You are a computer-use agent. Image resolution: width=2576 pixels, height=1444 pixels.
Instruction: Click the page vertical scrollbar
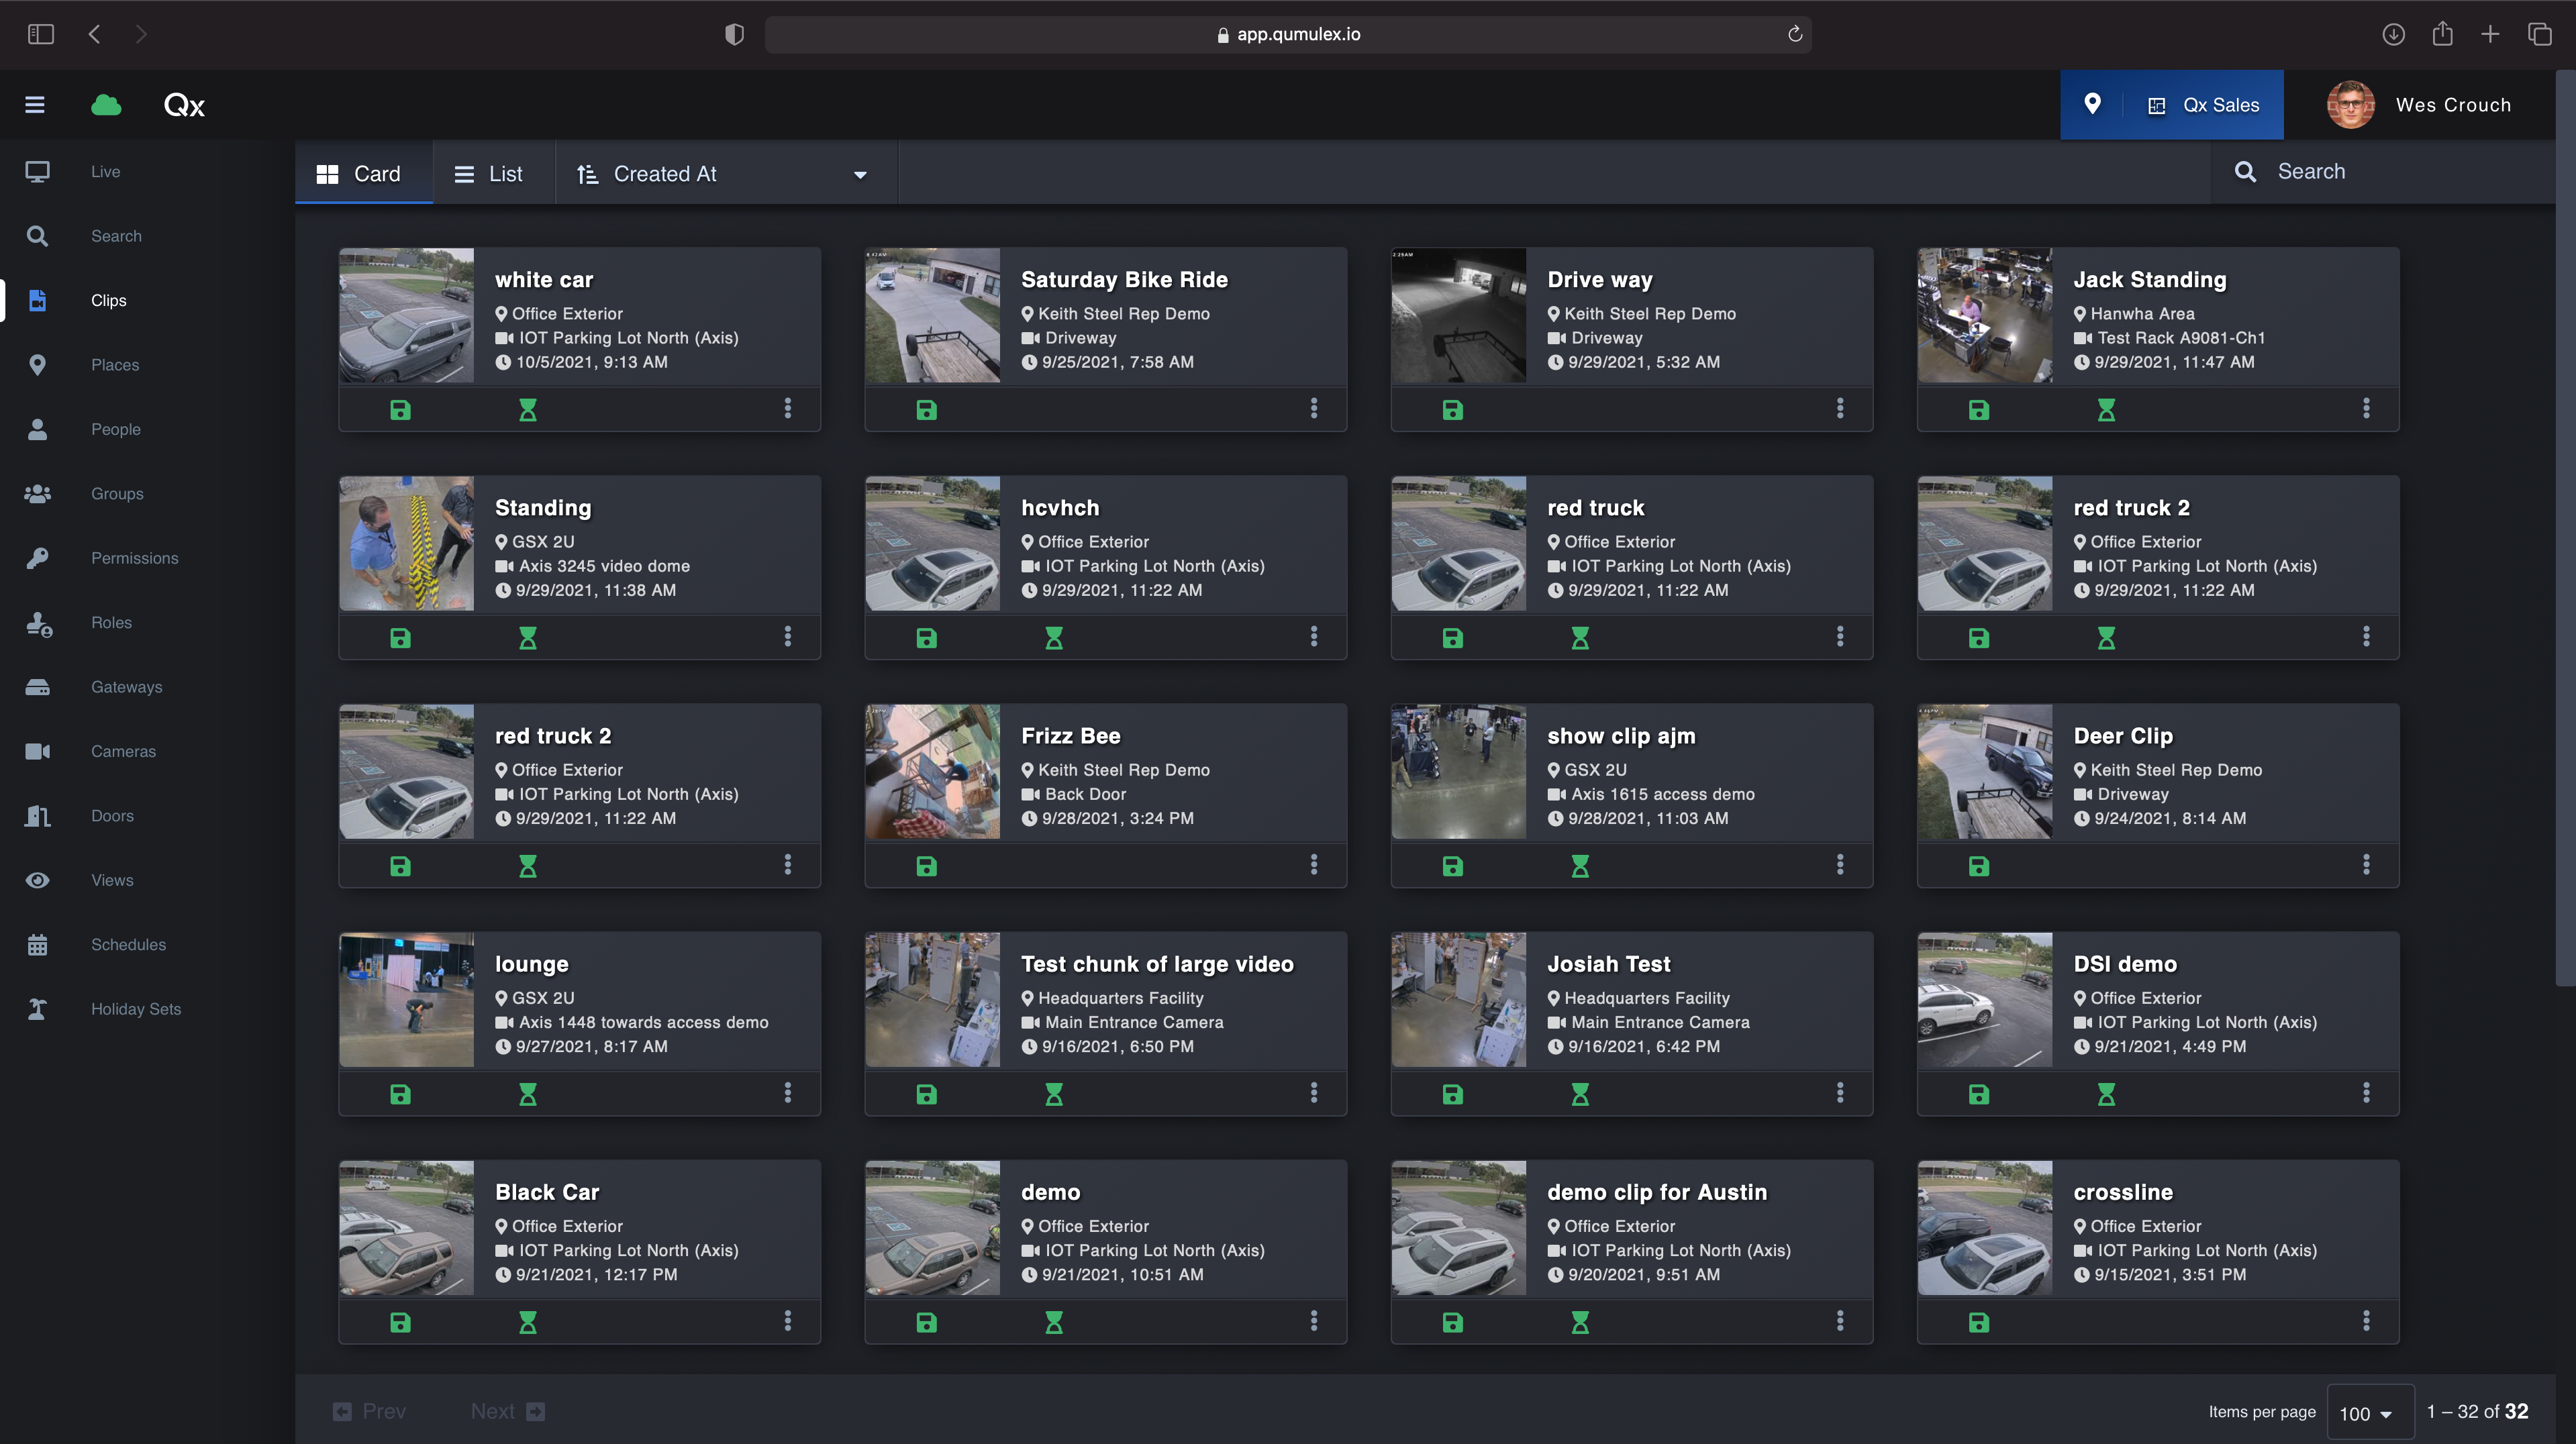coord(2565,528)
